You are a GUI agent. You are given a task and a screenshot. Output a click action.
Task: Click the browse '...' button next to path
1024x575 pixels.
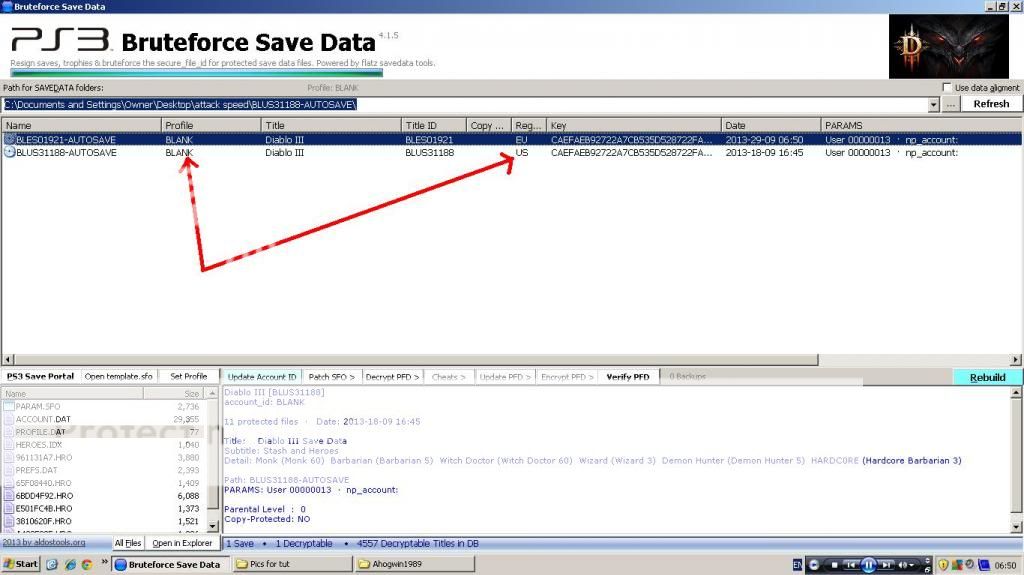[x=951, y=104]
